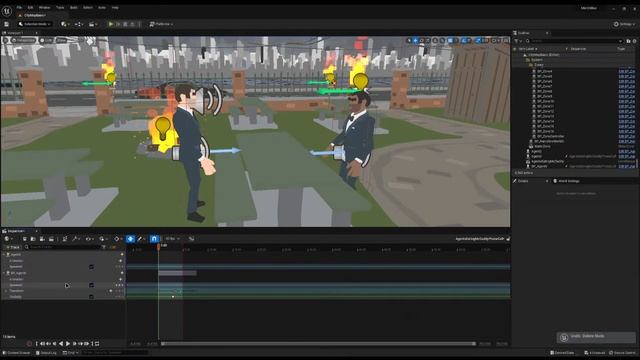
Task: Toggle scale snapping in the viewport
Action: point(478,40)
